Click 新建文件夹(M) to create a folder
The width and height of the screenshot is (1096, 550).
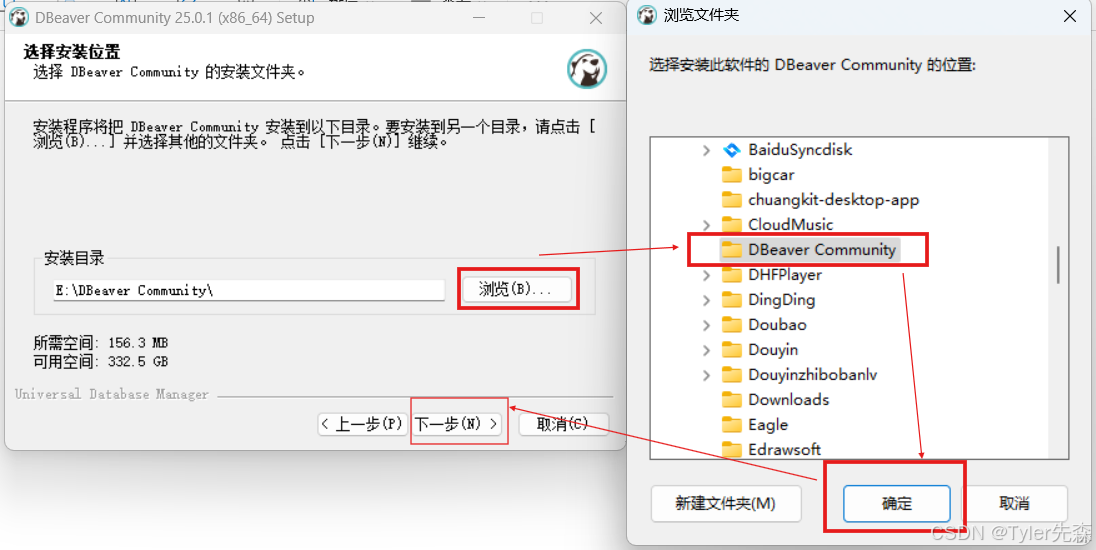click(726, 503)
